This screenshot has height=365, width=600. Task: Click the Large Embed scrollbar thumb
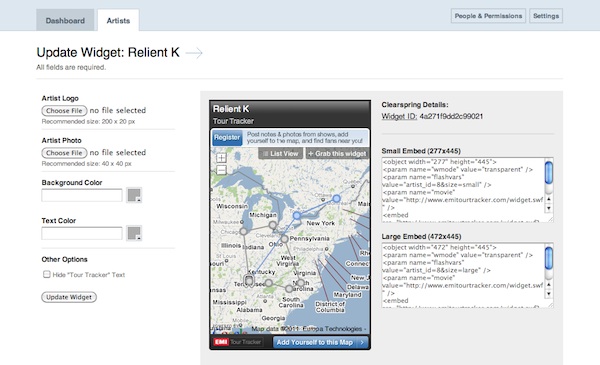tap(549, 258)
